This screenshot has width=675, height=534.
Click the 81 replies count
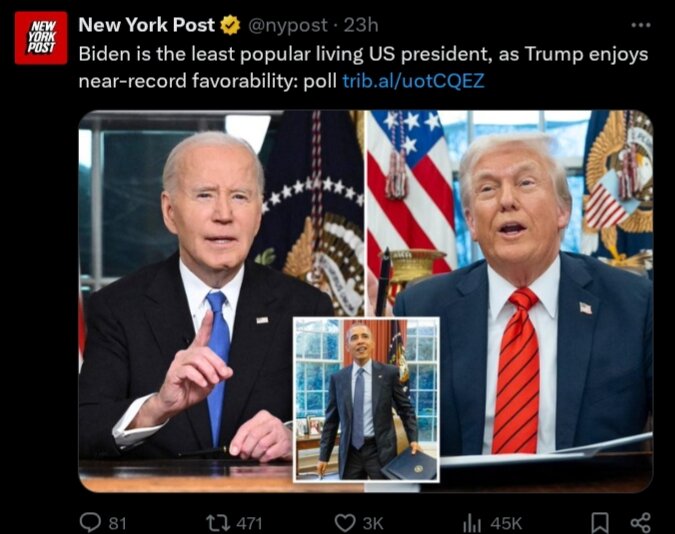(117, 523)
